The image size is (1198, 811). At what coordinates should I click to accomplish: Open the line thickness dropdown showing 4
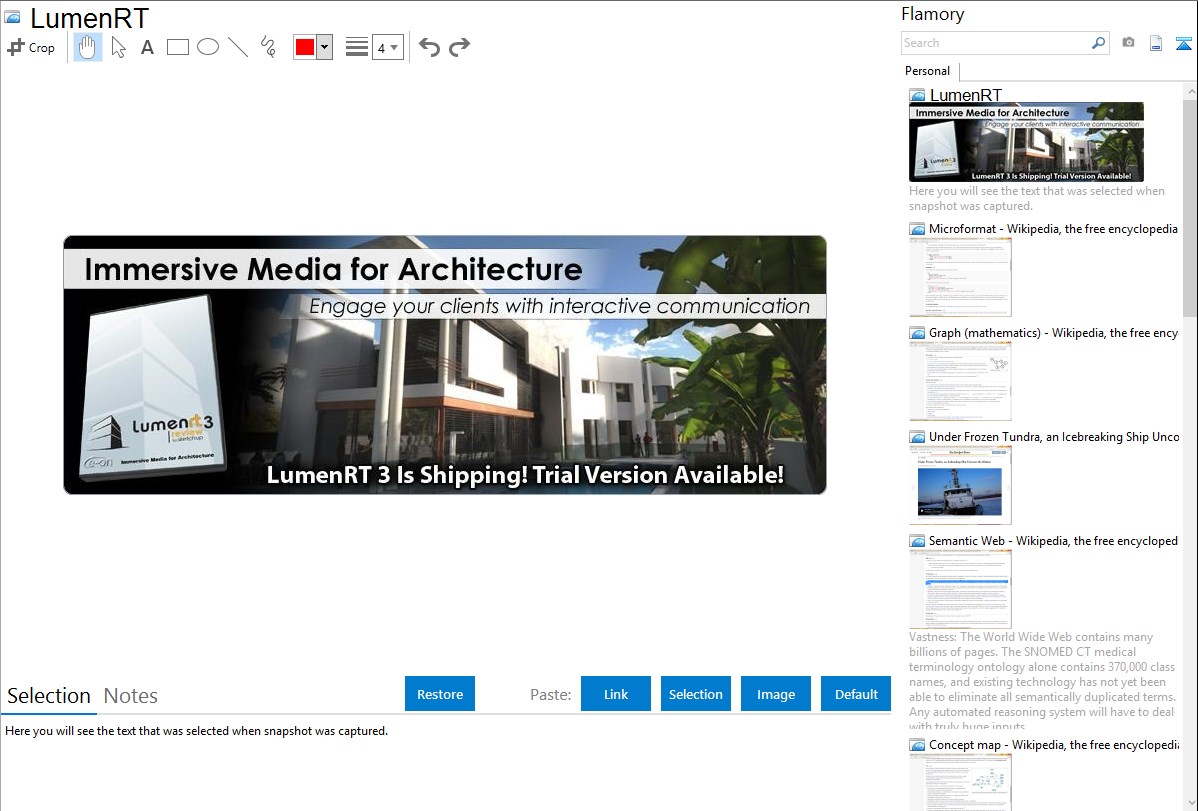[x=388, y=47]
